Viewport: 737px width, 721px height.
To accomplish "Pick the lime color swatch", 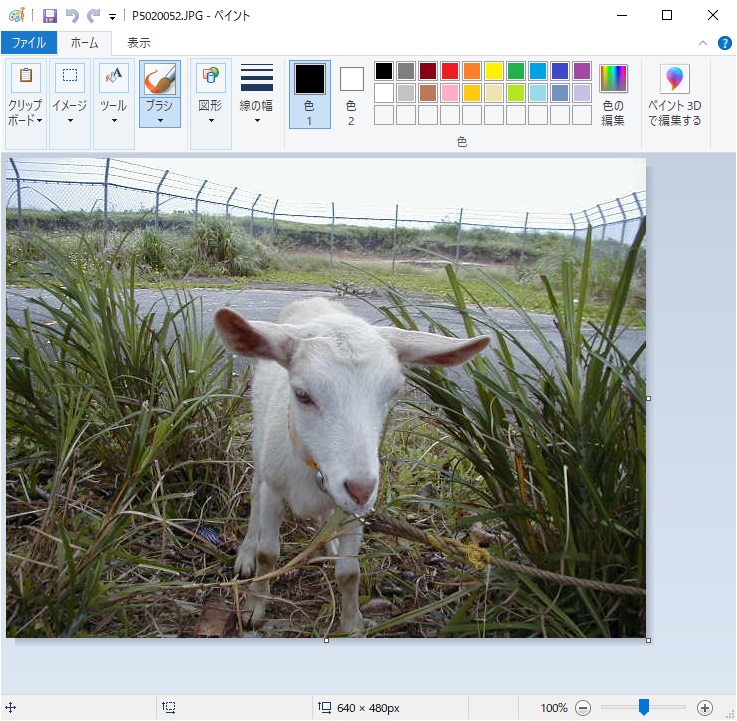I will click(x=516, y=93).
